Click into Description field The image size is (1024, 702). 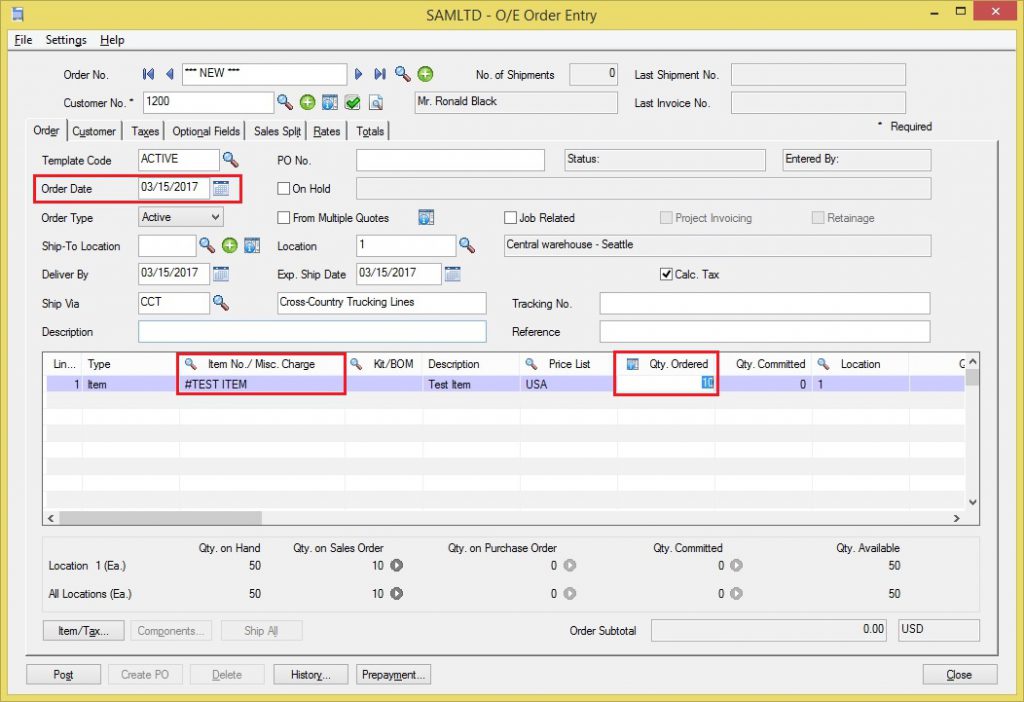(x=312, y=331)
